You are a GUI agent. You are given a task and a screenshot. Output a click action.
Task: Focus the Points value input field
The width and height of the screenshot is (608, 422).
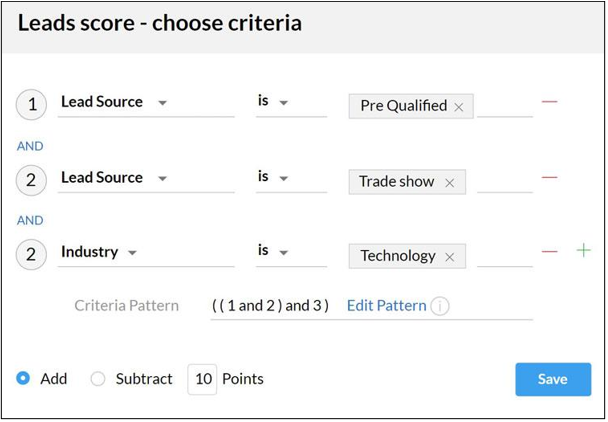pyautogui.click(x=202, y=379)
